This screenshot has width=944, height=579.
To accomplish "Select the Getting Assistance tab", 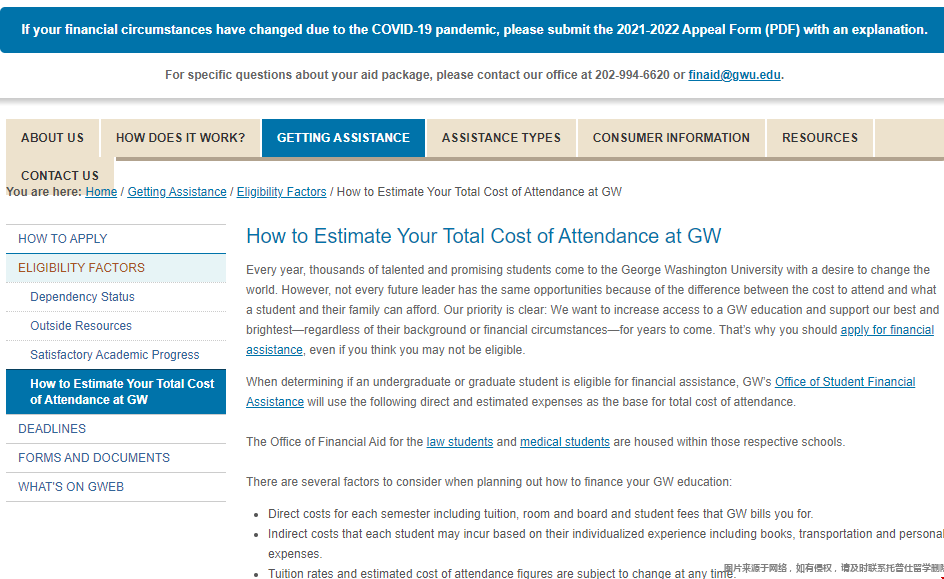I will (x=343, y=138).
